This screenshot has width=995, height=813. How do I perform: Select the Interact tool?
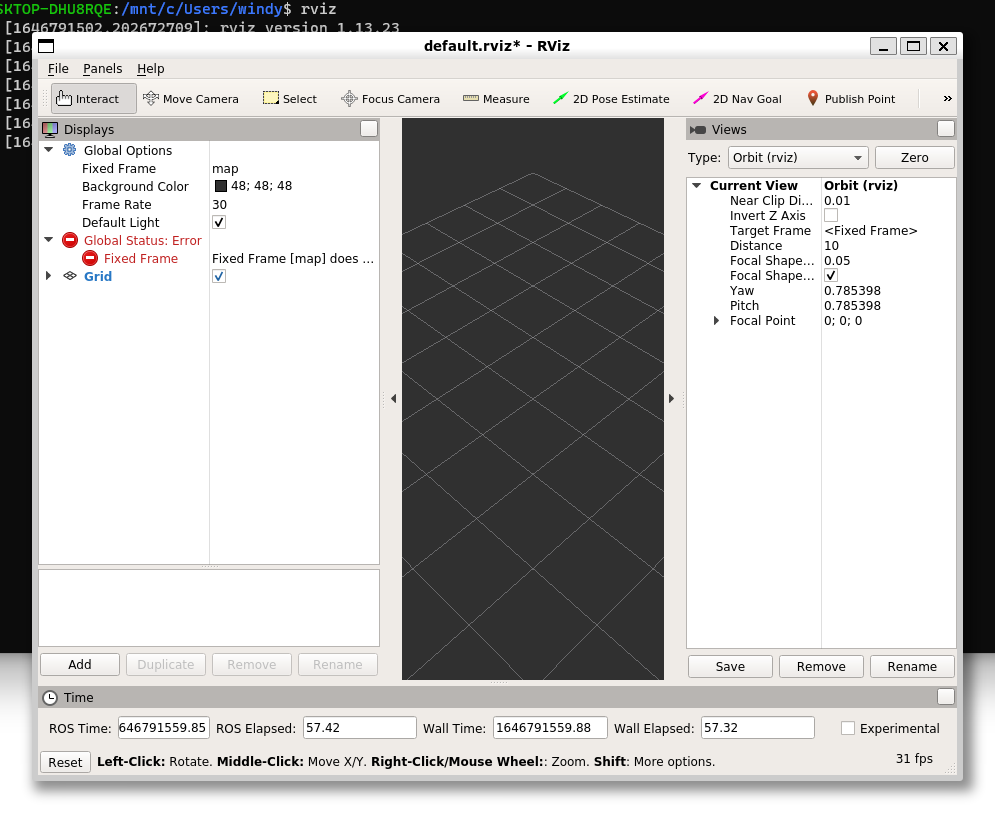coord(93,99)
